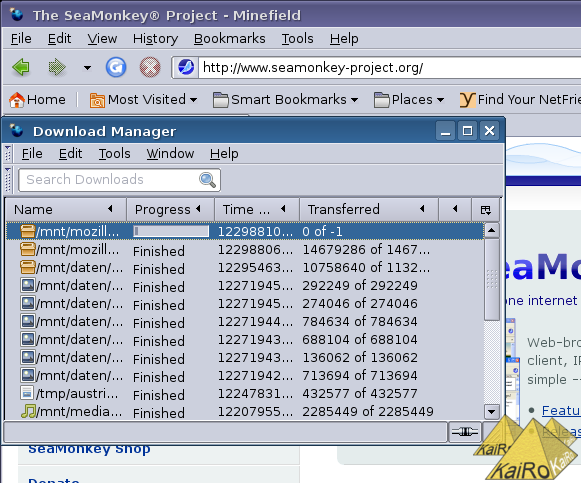Open Download Manager Tools menu
Screen dimensions: 581x483
tap(114, 153)
